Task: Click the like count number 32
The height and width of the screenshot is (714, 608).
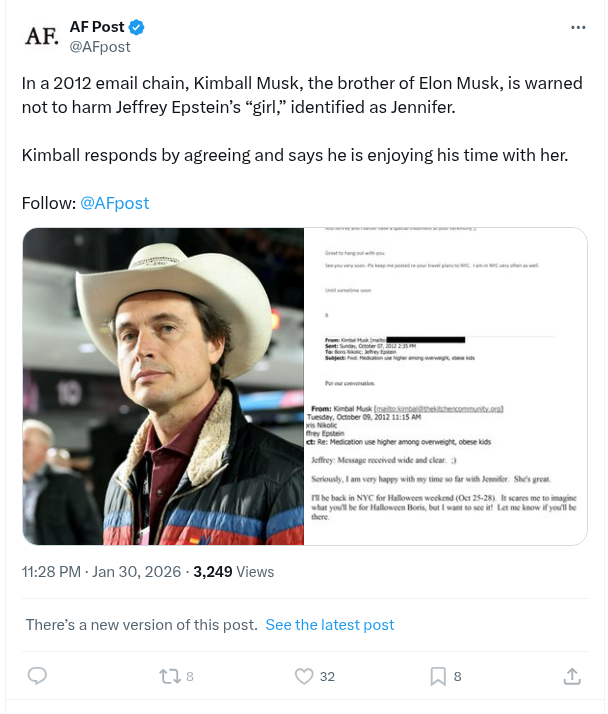Action: [x=327, y=677]
